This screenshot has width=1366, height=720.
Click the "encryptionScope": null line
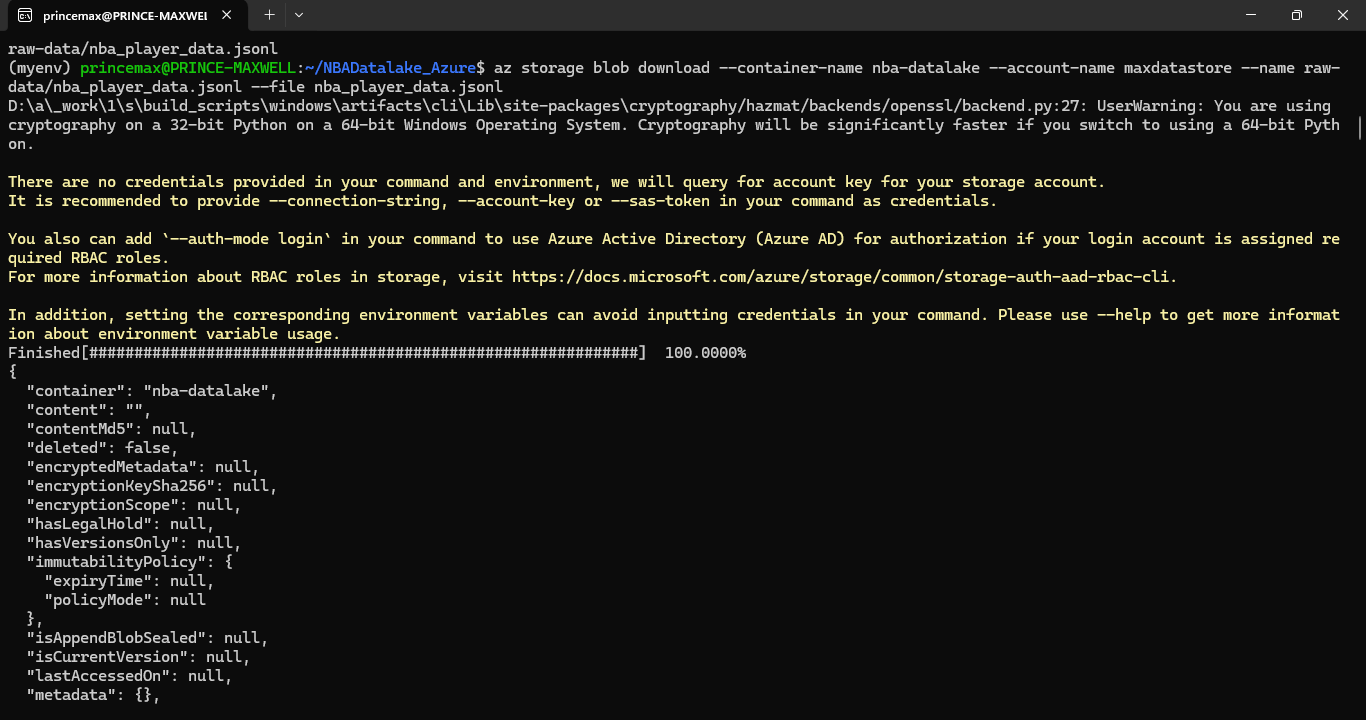(134, 505)
